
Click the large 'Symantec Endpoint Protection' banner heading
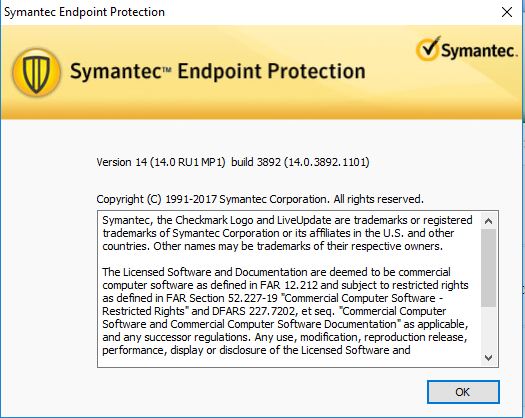coord(218,72)
